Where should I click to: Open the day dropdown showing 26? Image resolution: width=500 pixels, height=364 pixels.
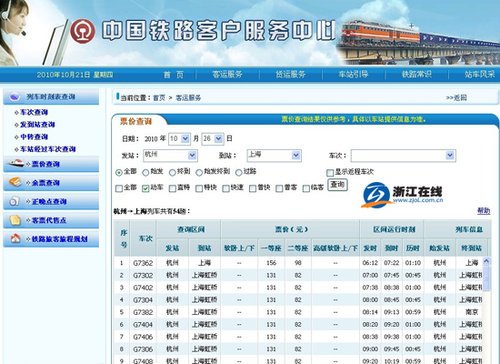click(x=213, y=139)
